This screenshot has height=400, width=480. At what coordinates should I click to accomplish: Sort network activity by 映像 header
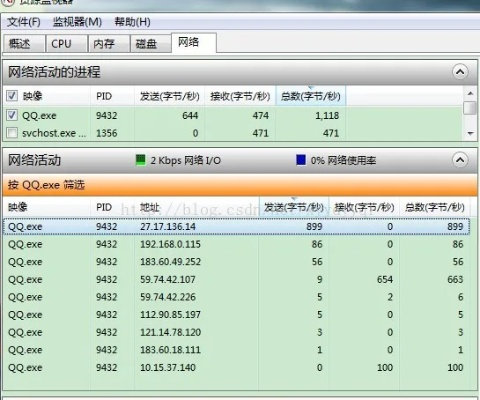tap(47, 207)
